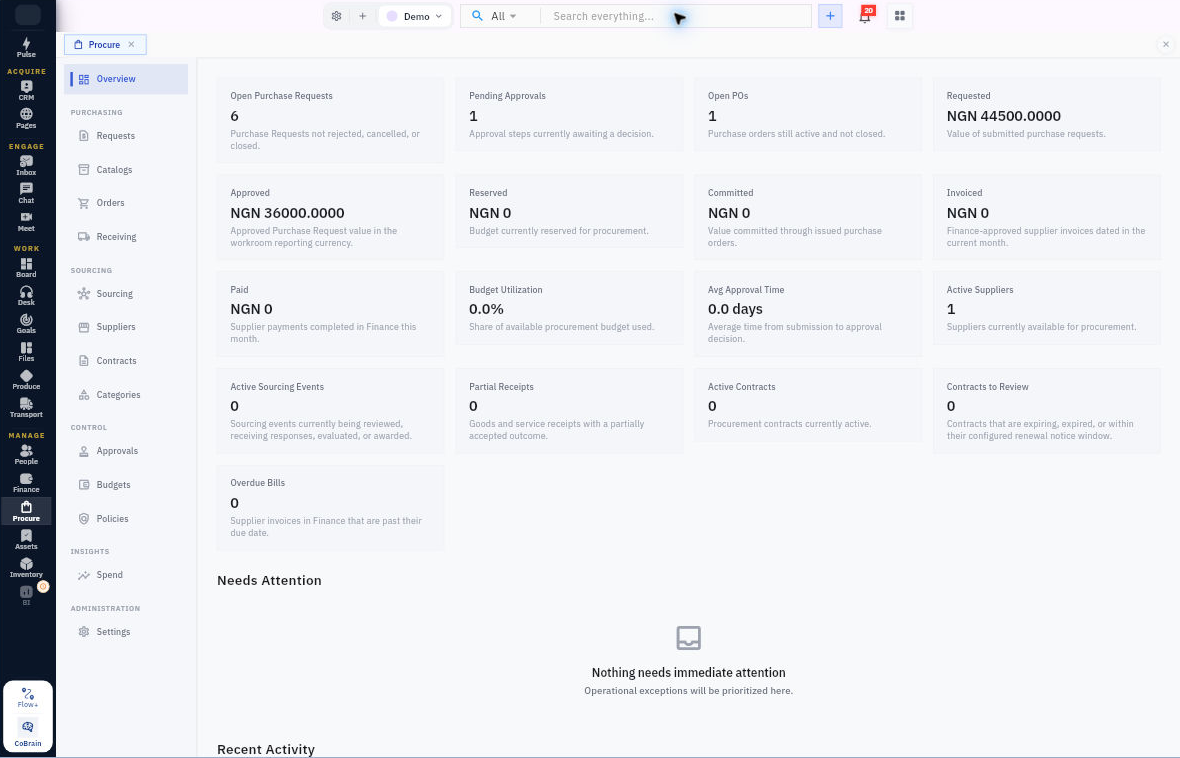This screenshot has height=758, width=1180.
Task: Open the Chat module icon
Action: click(26, 193)
